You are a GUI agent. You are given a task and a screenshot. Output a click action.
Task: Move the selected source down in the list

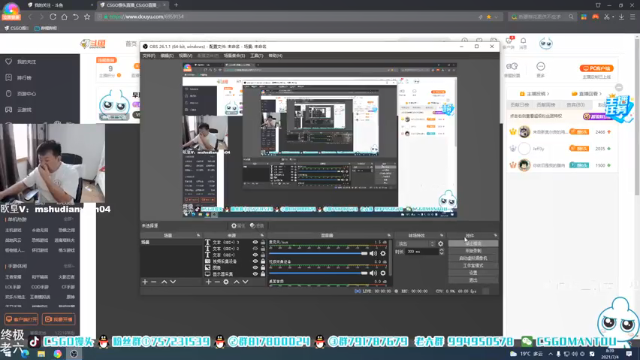pyautogui.click(x=245, y=282)
